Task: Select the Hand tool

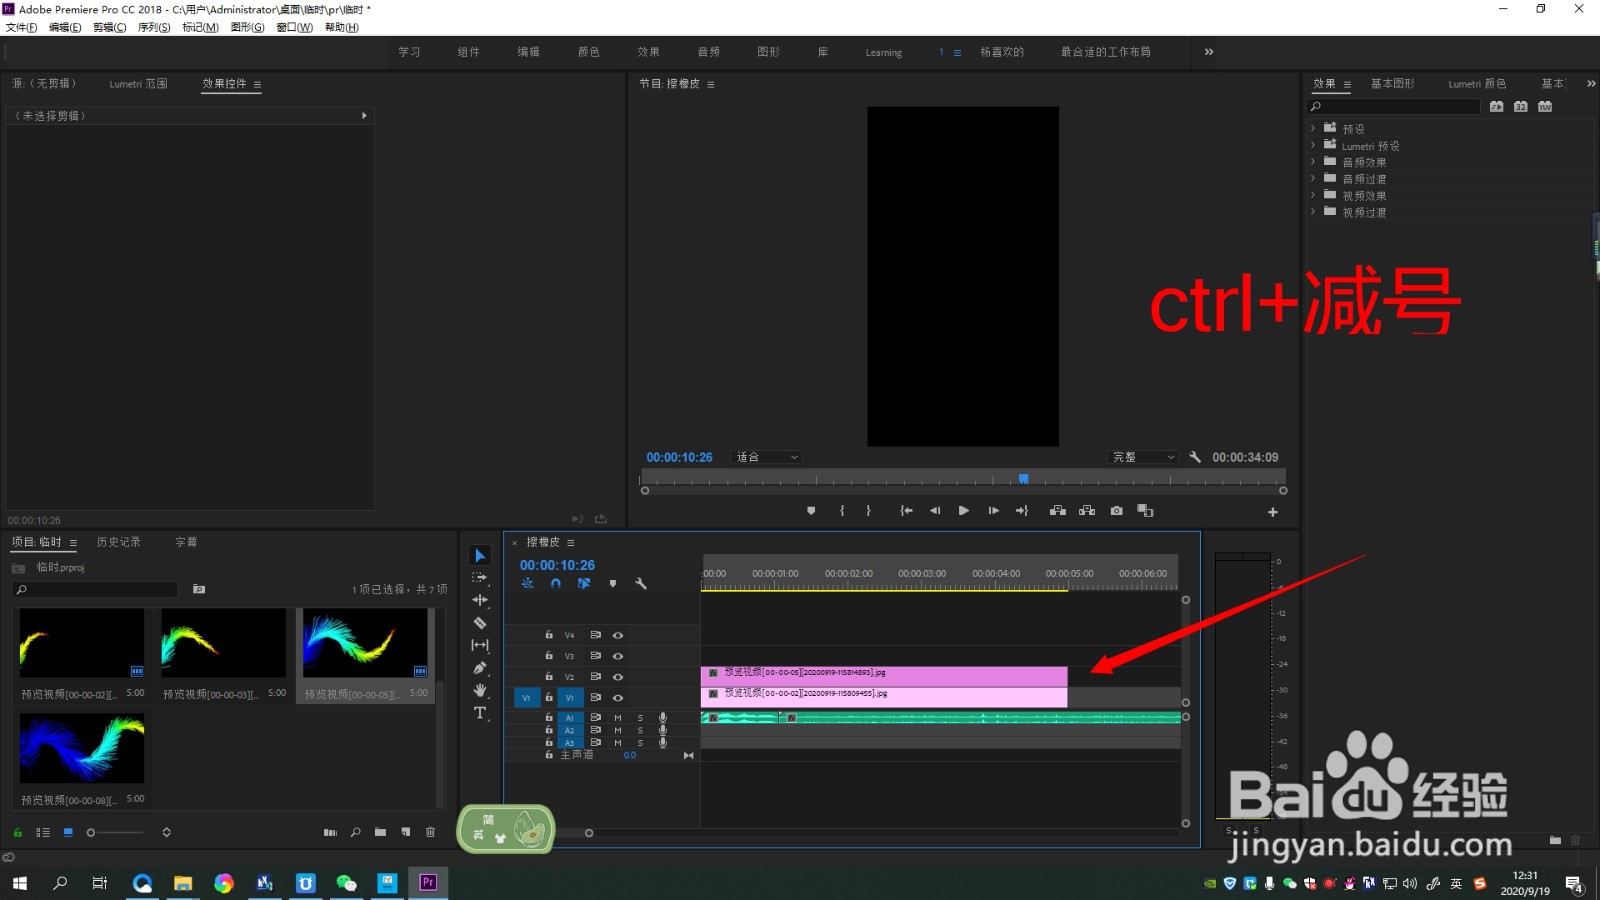Action: click(x=480, y=690)
